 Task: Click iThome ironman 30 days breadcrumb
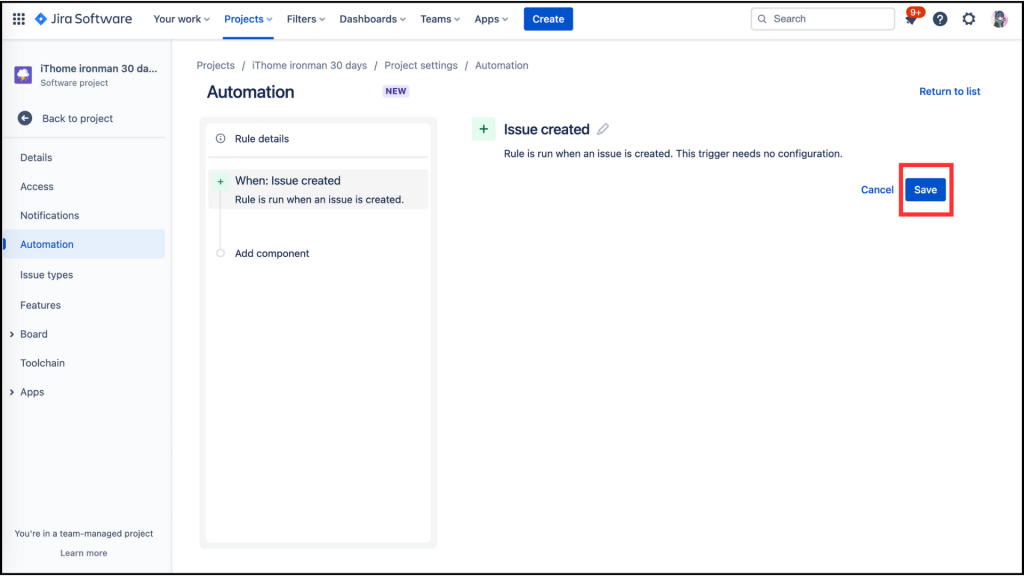310,65
